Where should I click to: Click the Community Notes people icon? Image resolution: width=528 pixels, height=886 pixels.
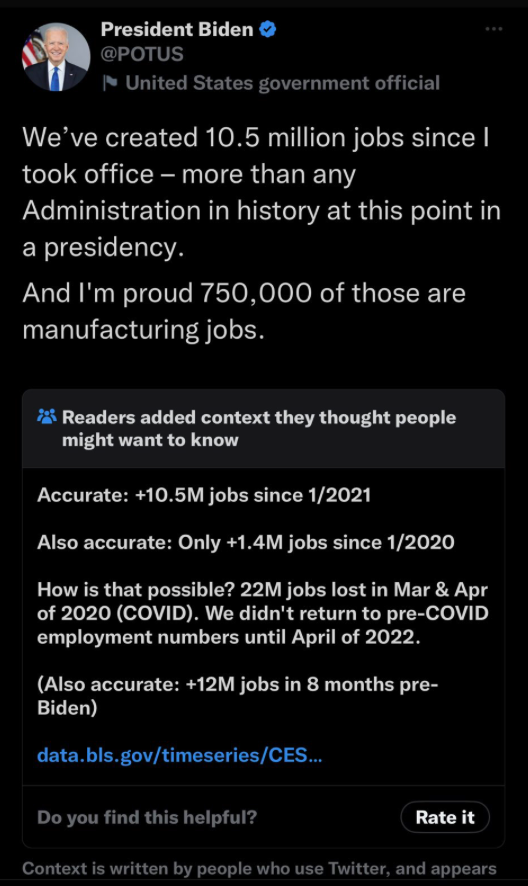47,417
